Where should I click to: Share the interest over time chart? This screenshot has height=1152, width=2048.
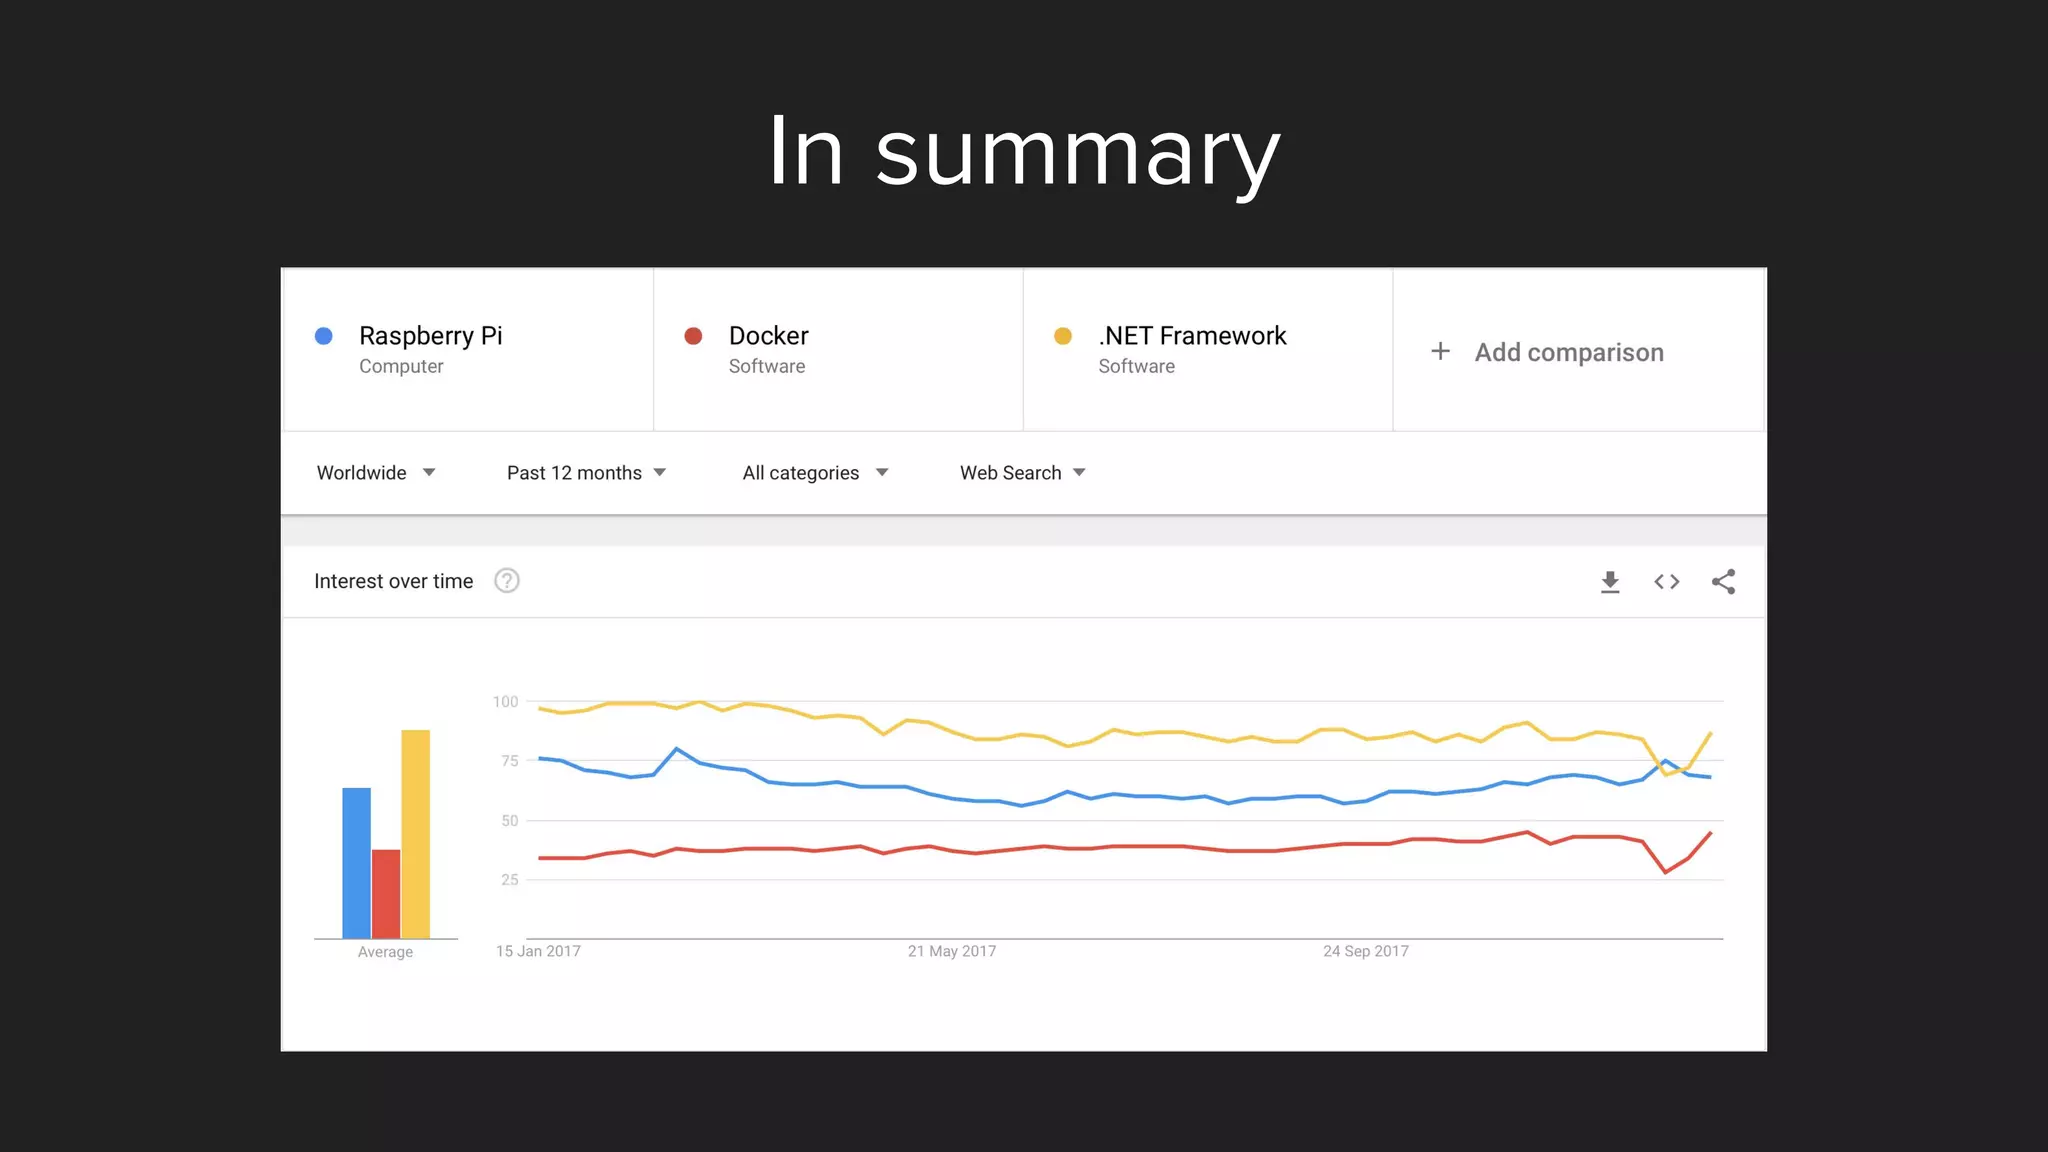pyautogui.click(x=1723, y=582)
